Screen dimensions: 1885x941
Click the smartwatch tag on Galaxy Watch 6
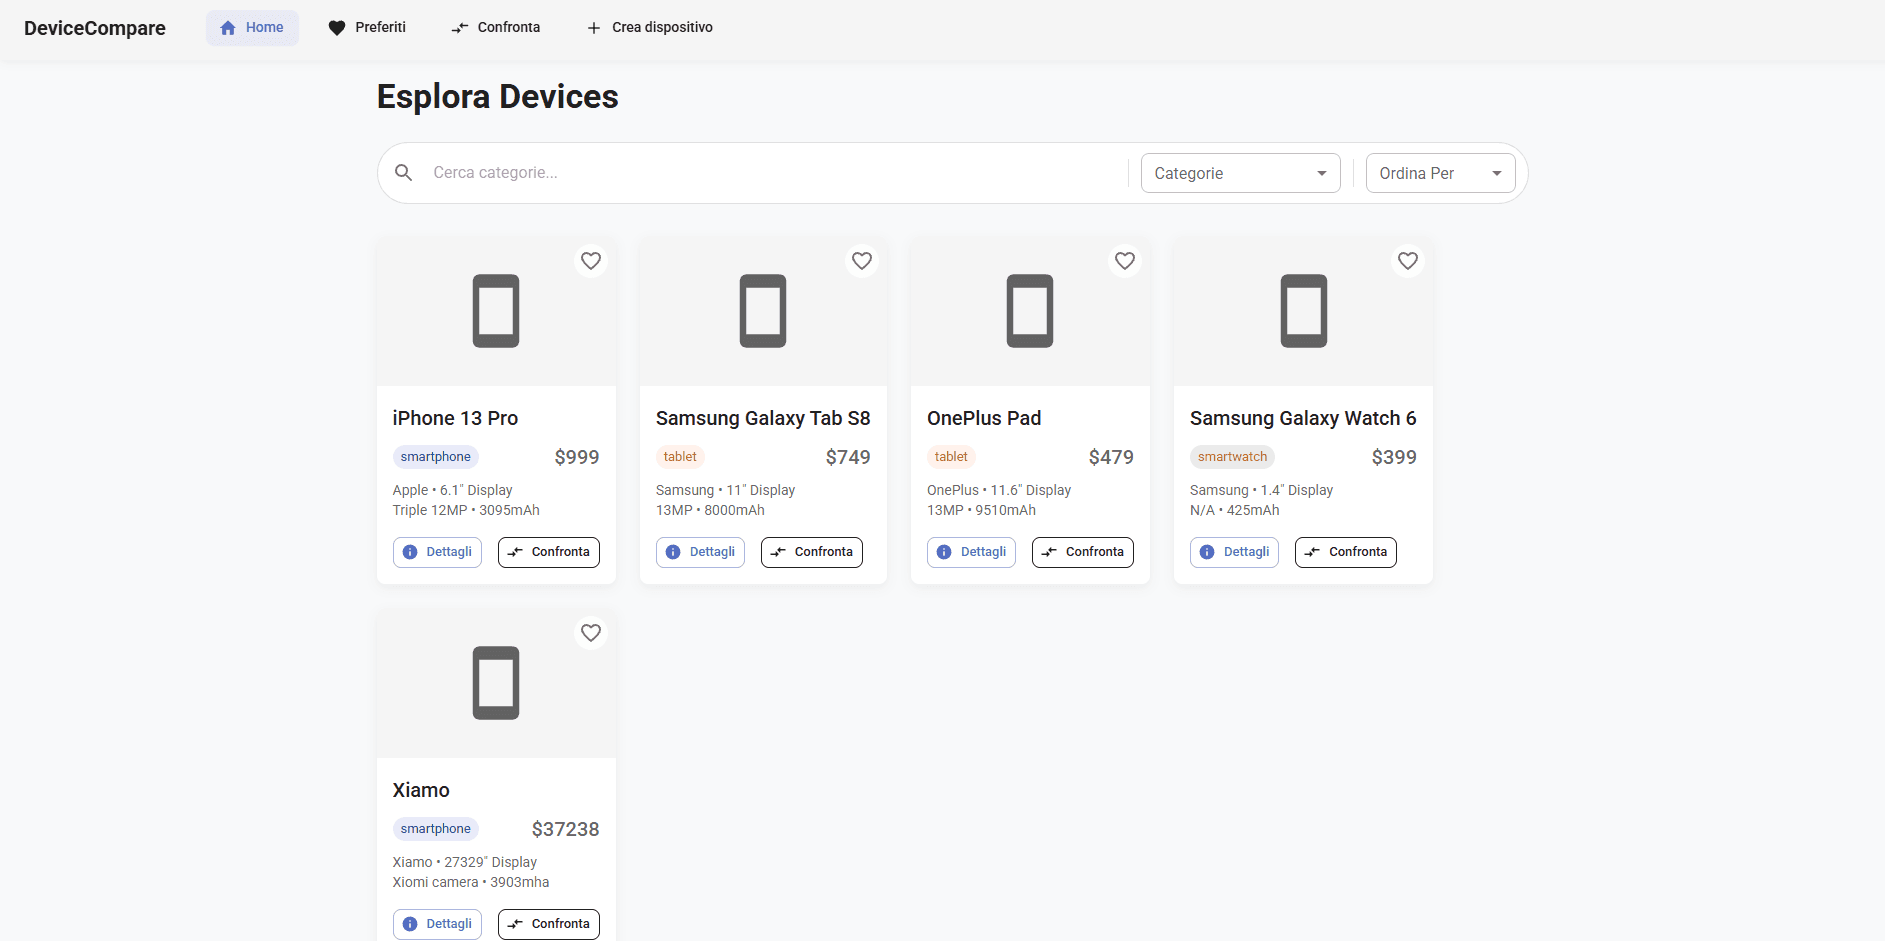pyautogui.click(x=1232, y=457)
